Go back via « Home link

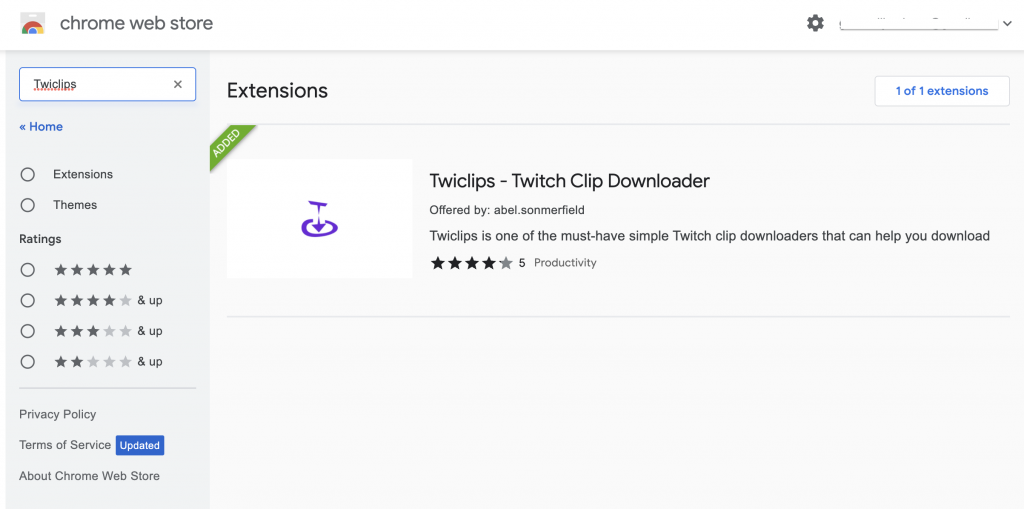[x=41, y=127]
